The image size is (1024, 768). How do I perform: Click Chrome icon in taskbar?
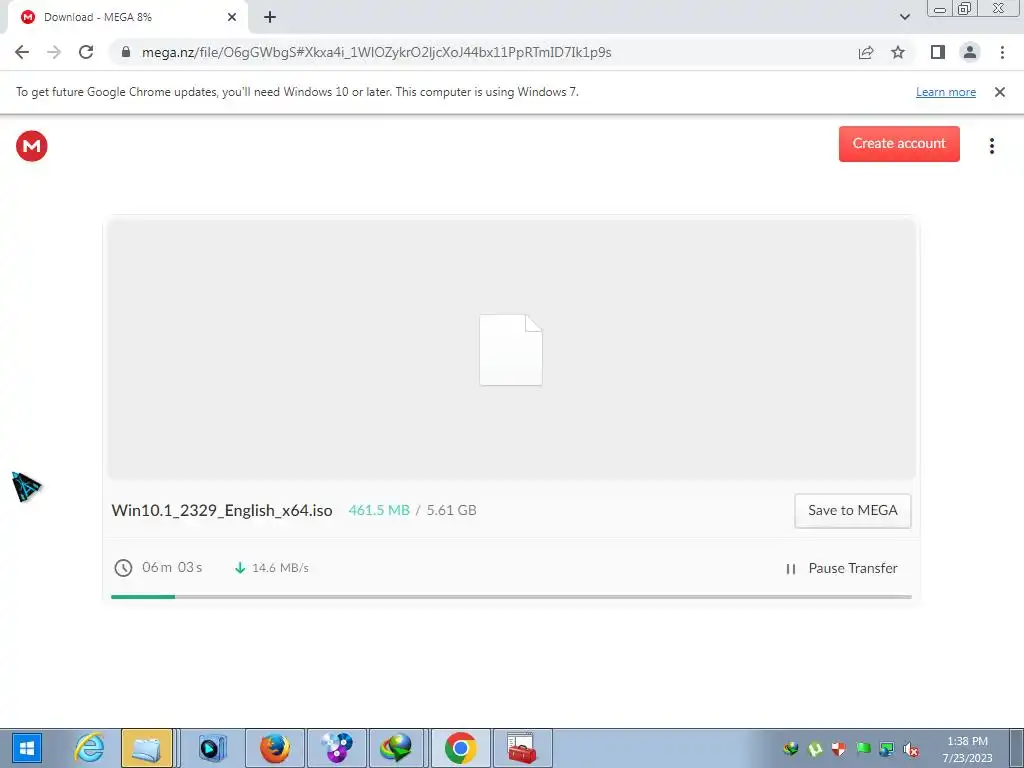460,748
